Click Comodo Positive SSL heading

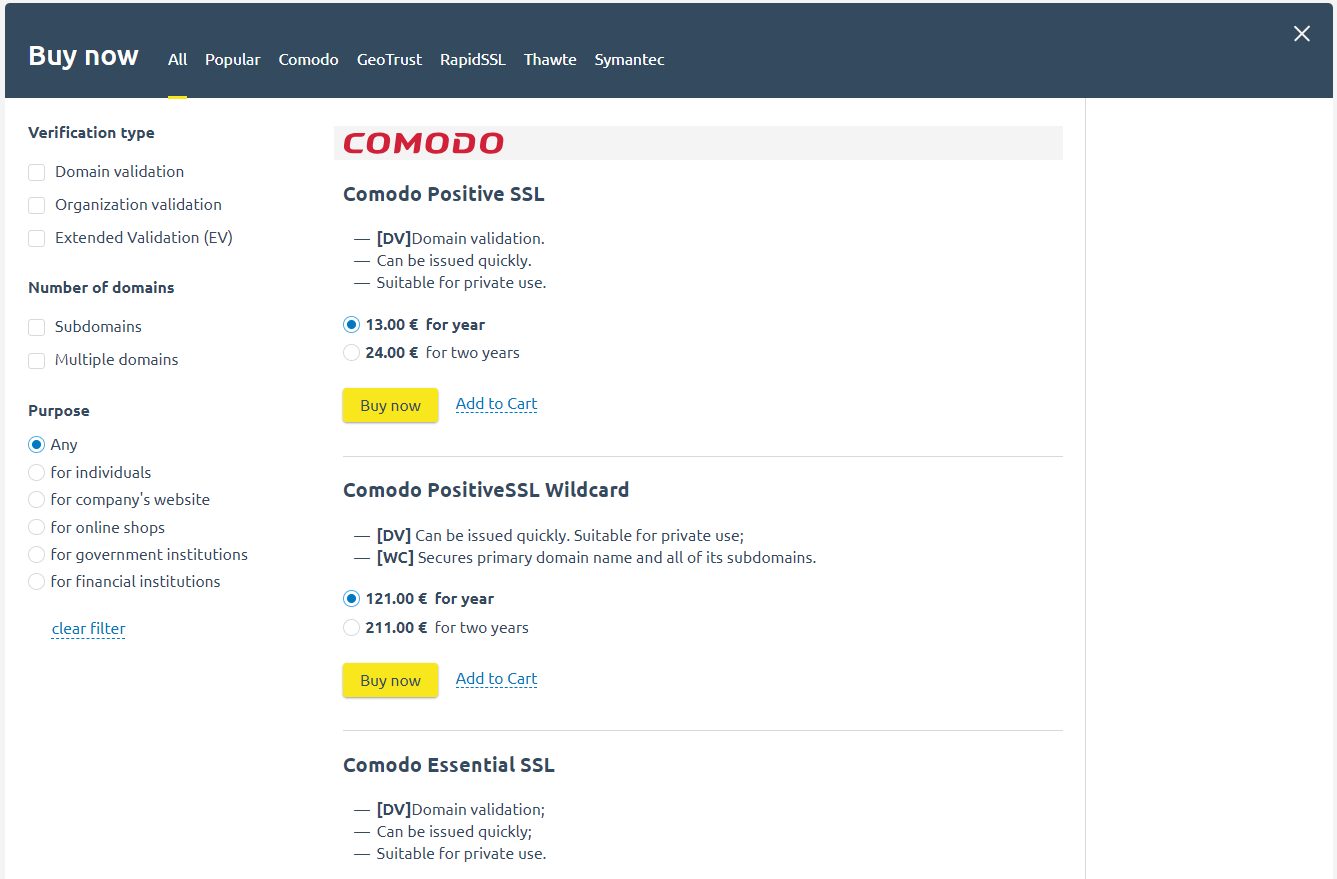(x=444, y=194)
